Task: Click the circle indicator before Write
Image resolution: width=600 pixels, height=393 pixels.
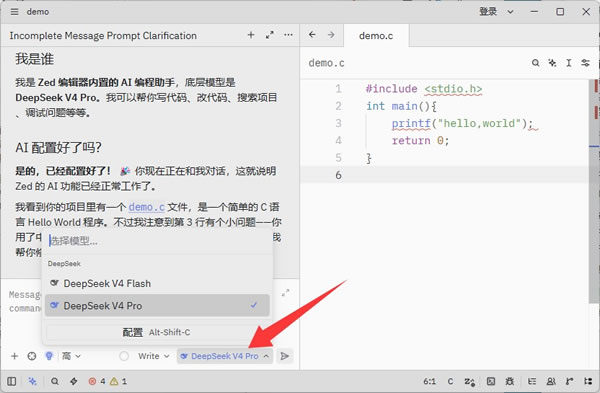Action: pos(124,356)
